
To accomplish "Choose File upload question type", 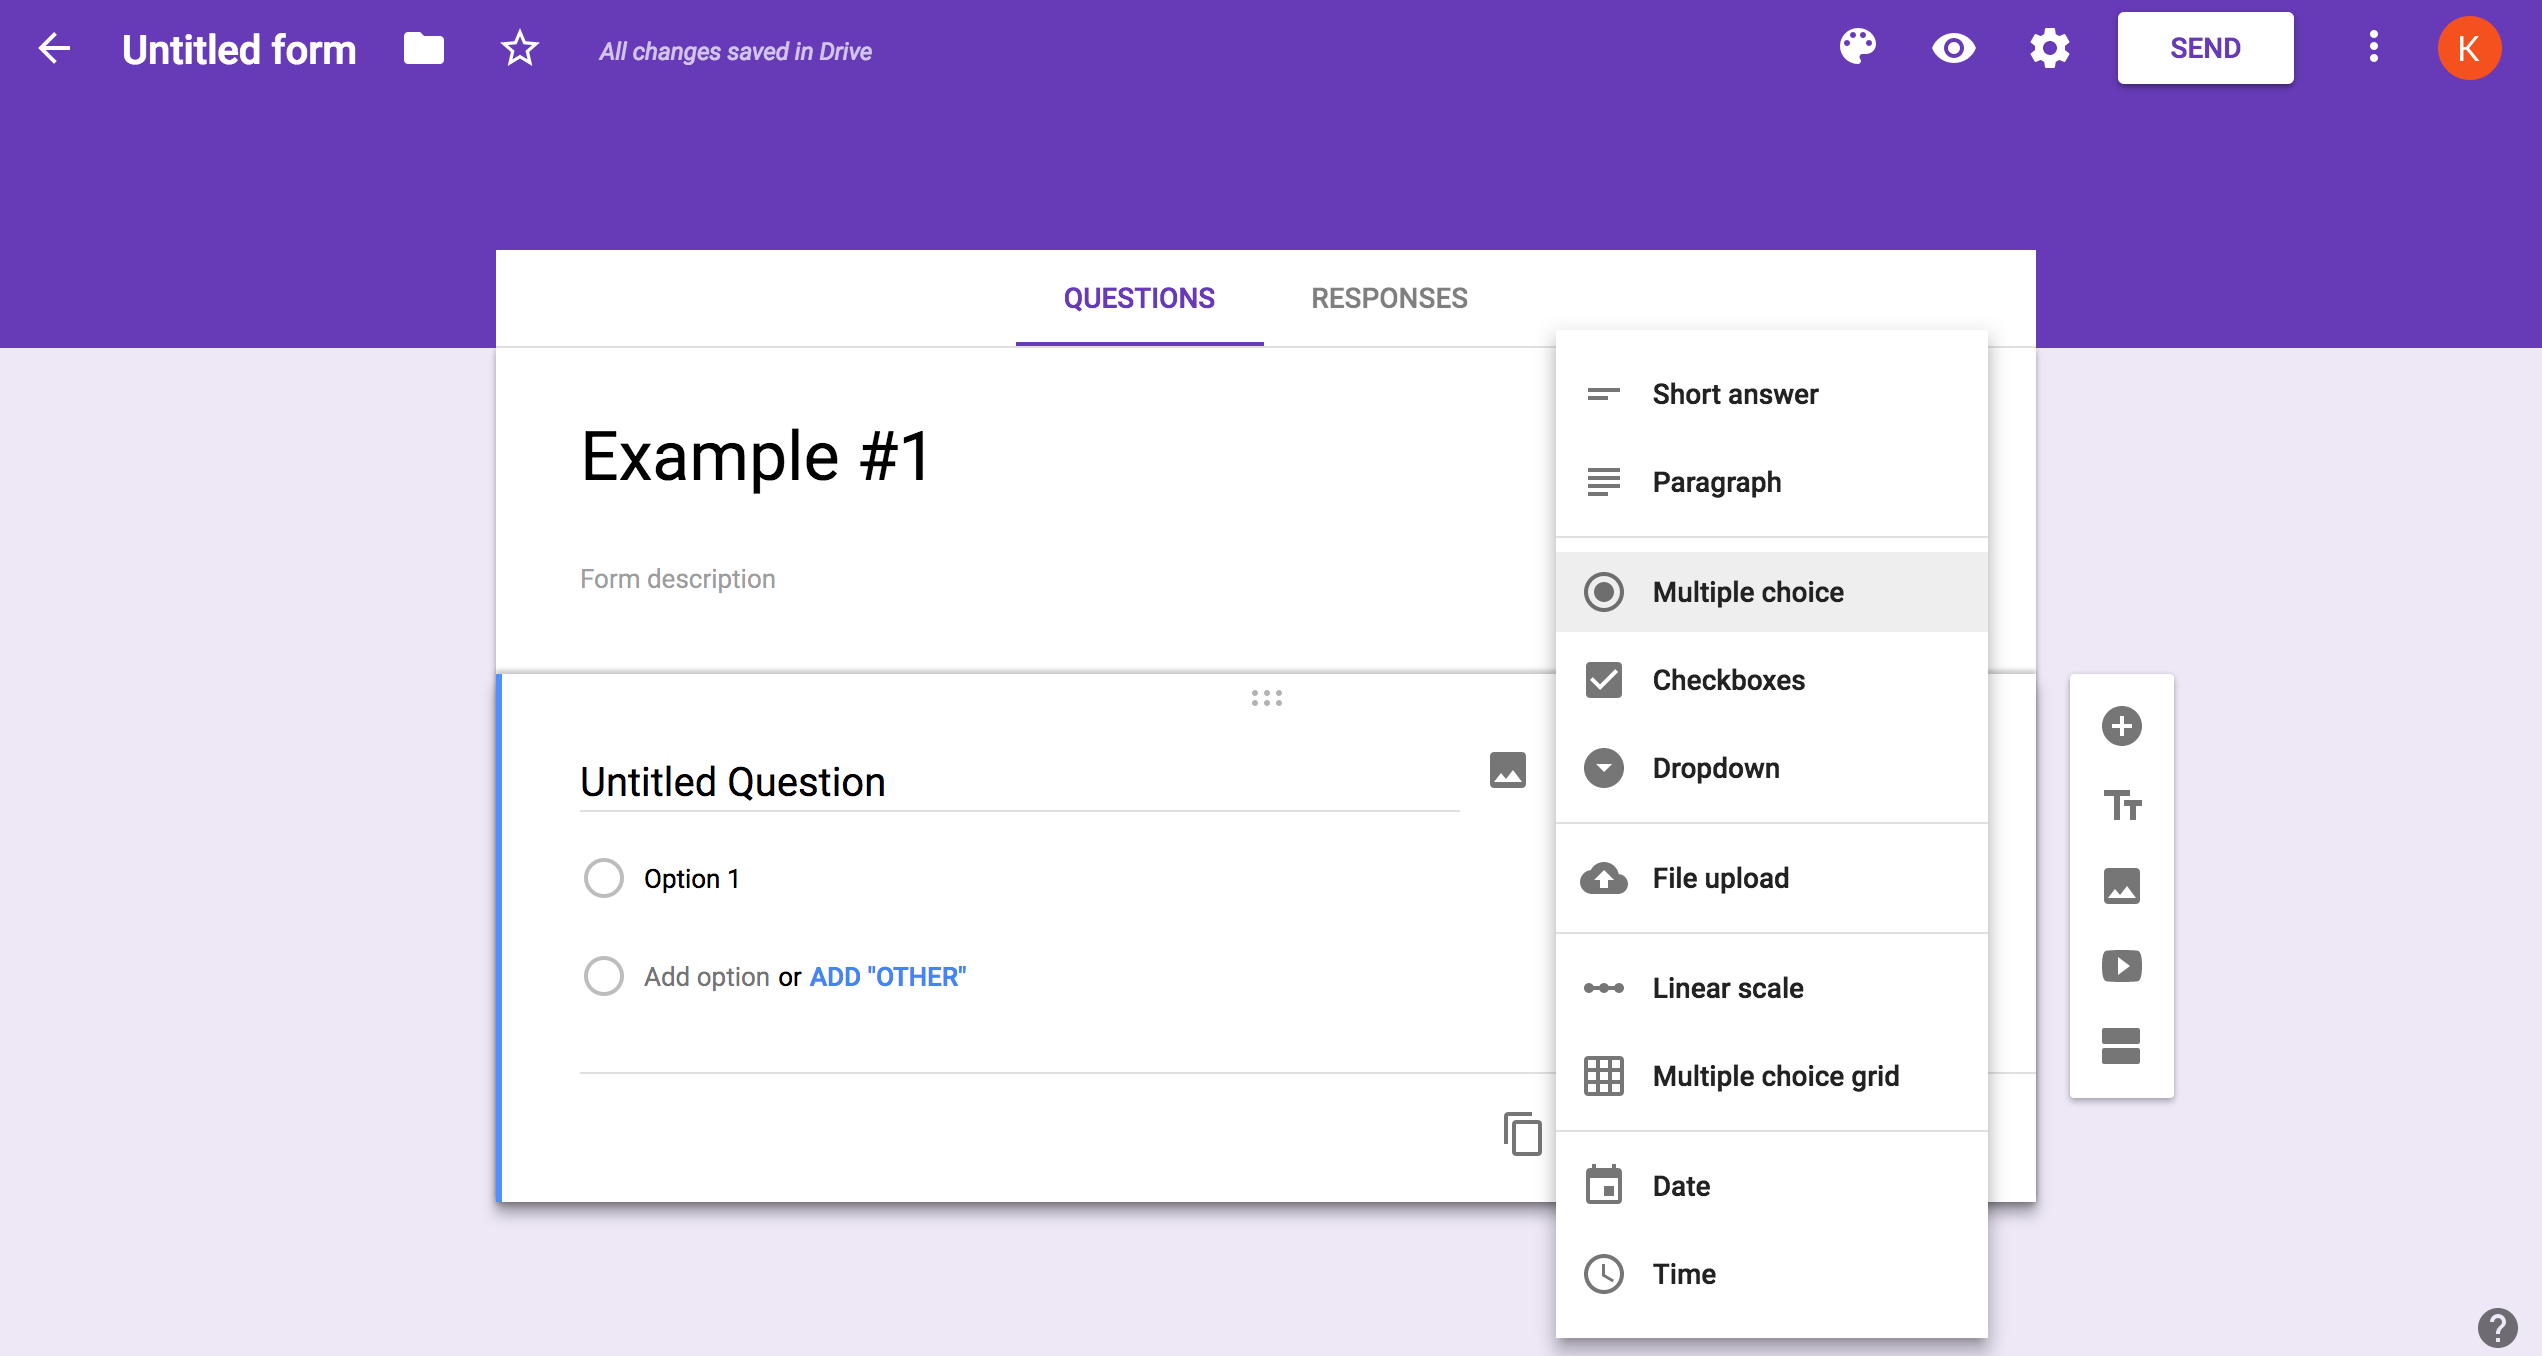I will coord(1772,878).
